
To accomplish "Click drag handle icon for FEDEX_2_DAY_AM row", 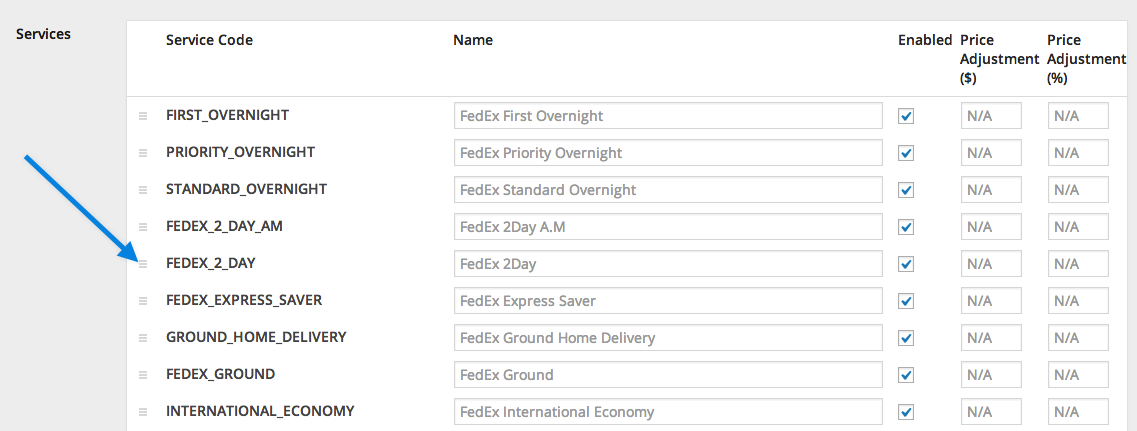I will pos(143,227).
